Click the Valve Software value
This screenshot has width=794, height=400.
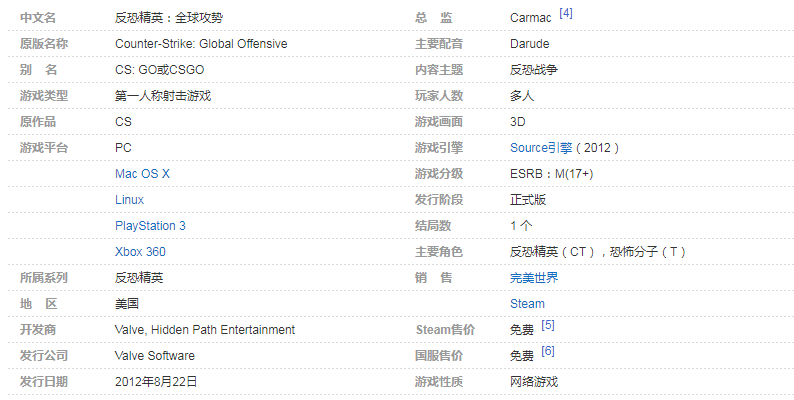[154, 355]
